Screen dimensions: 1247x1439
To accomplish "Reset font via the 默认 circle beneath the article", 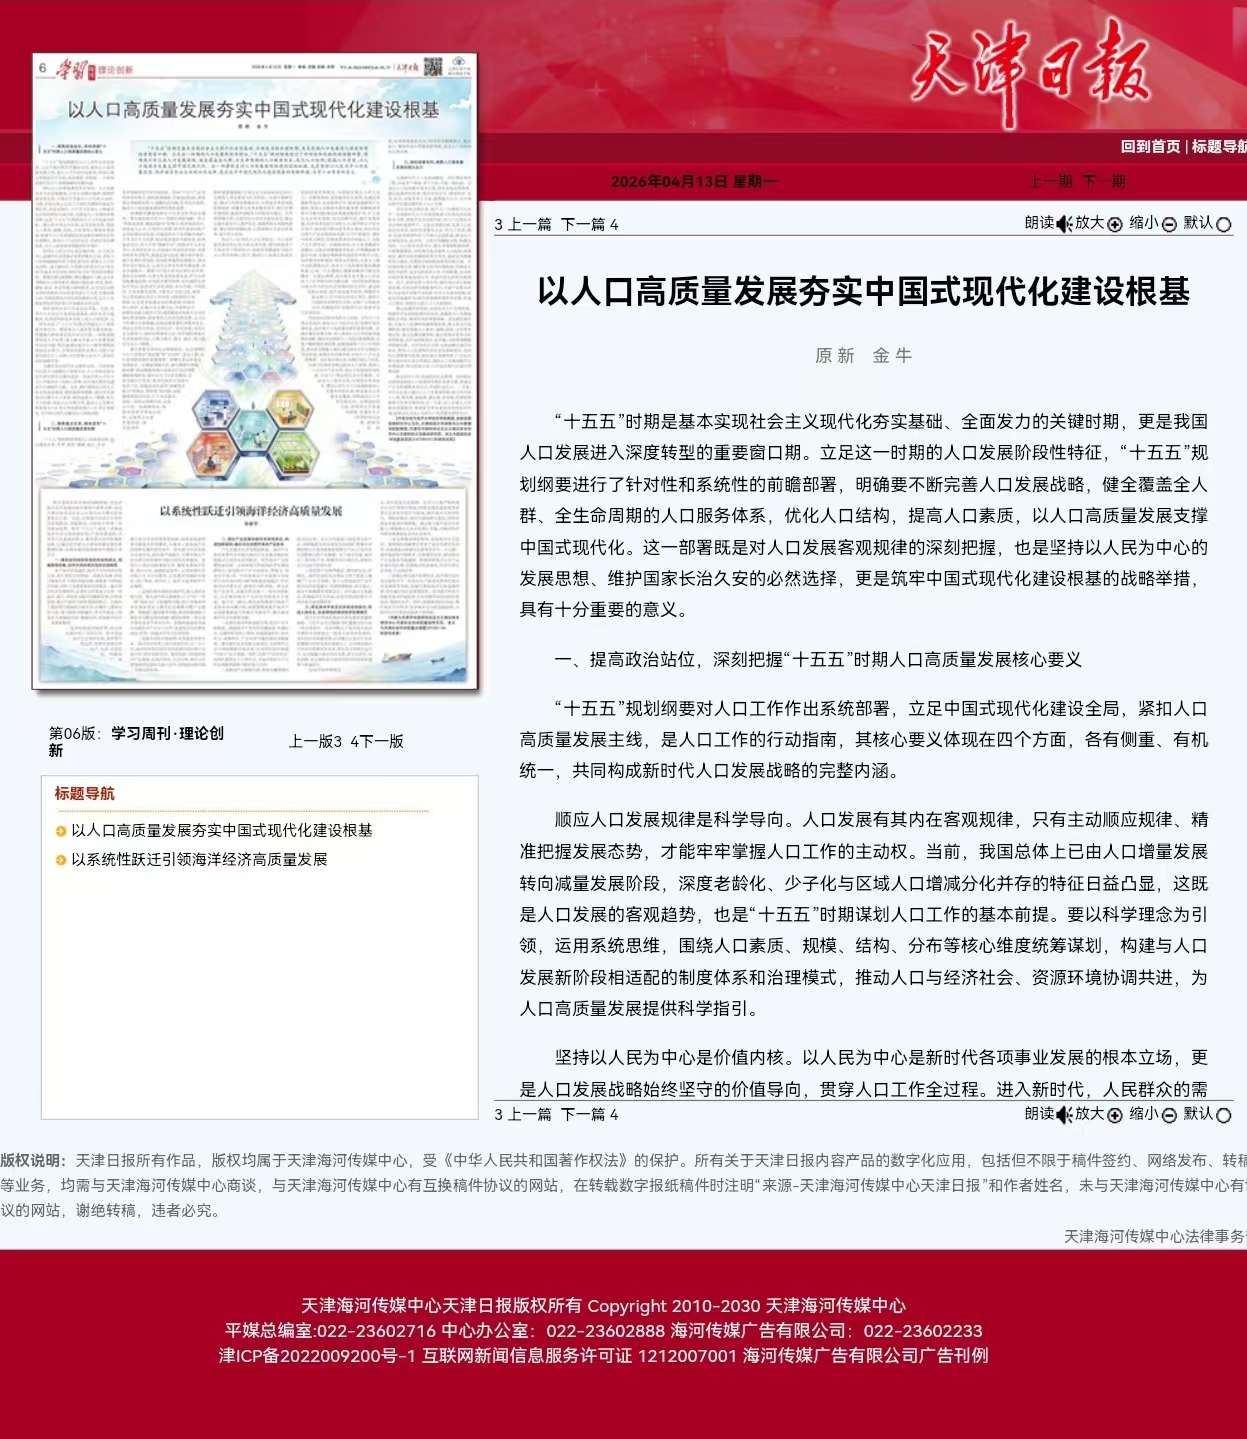I will pyautogui.click(x=1223, y=1114).
